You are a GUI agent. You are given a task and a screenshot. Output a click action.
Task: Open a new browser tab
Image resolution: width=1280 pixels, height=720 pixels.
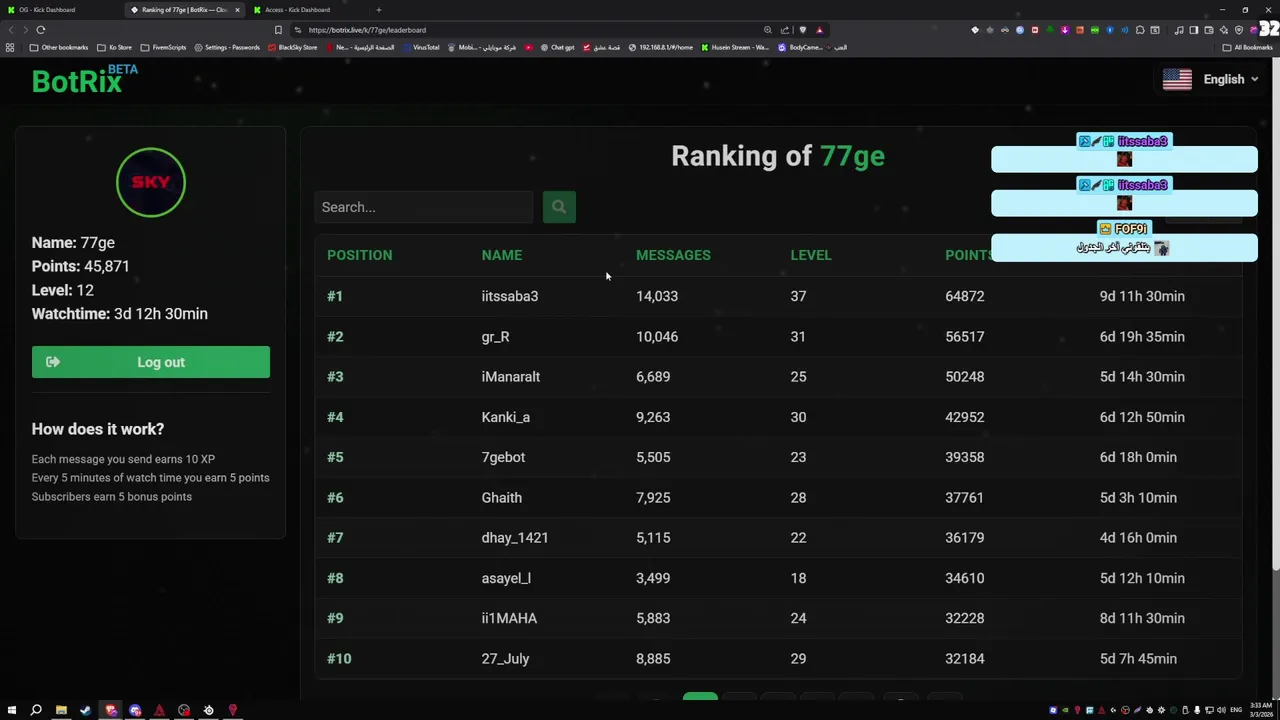click(x=378, y=10)
